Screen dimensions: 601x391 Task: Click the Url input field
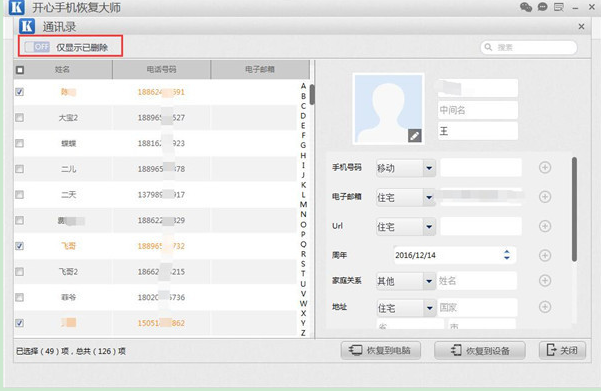pos(481,226)
